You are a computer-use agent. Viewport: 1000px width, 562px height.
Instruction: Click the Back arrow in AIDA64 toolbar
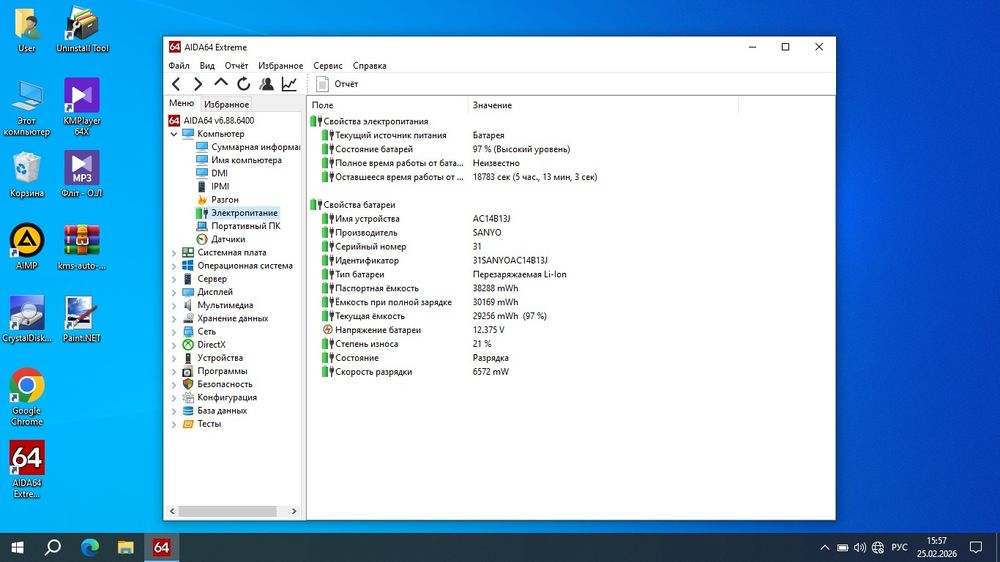pos(176,84)
